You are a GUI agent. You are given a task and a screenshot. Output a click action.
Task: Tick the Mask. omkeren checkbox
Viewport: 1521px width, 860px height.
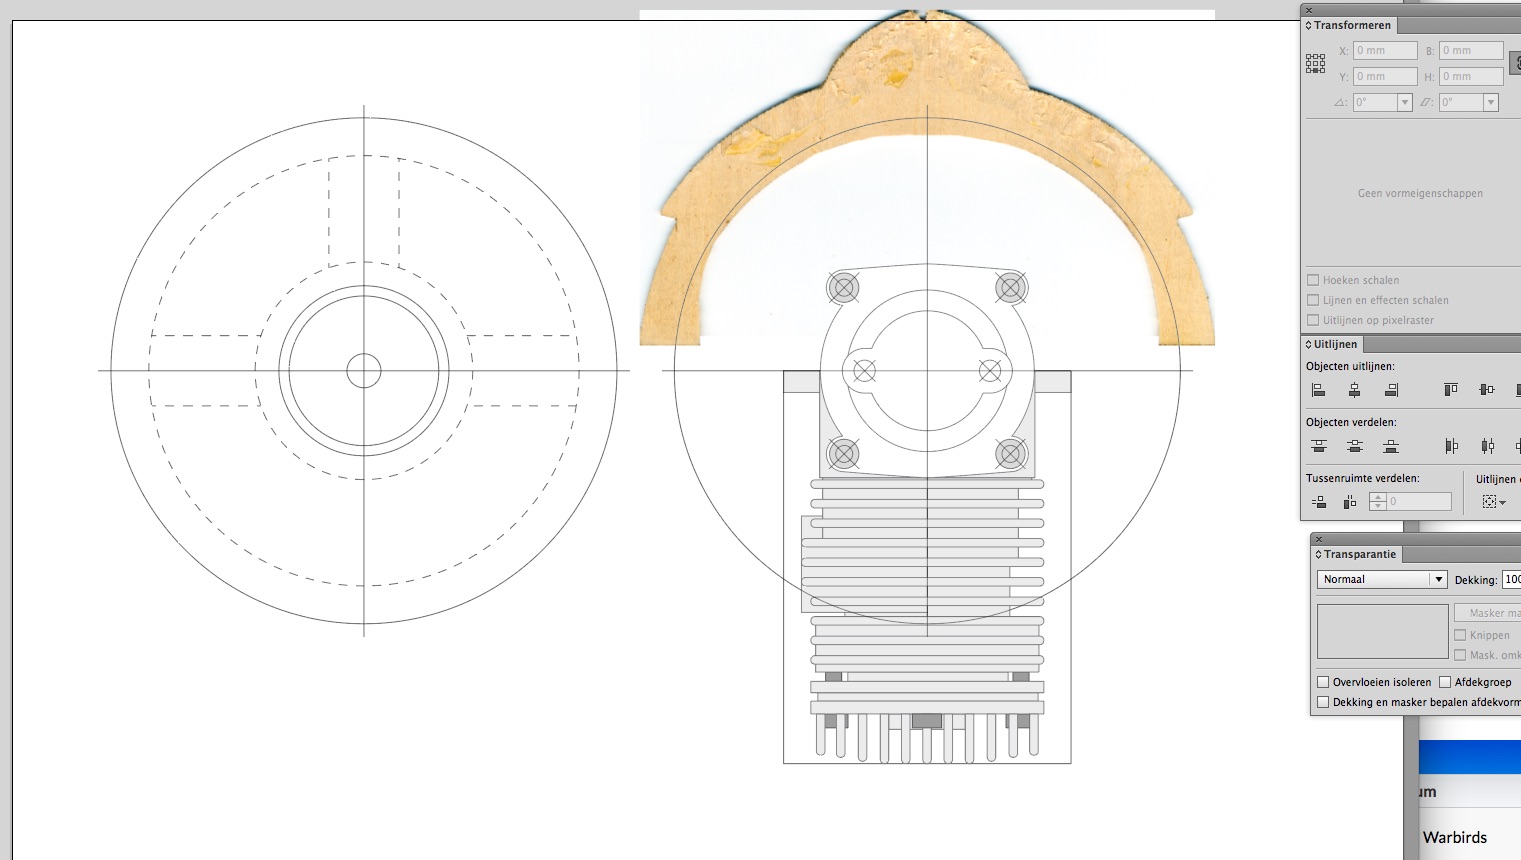pyautogui.click(x=1460, y=655)
